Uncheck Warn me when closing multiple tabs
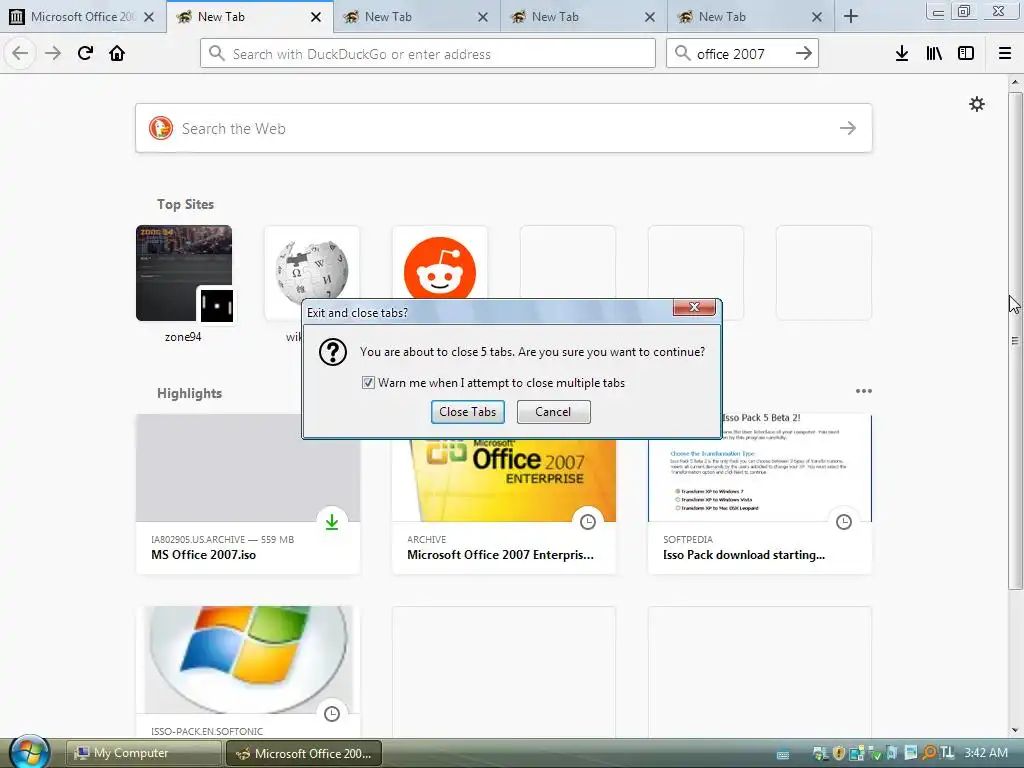 (x=368, y=383)
